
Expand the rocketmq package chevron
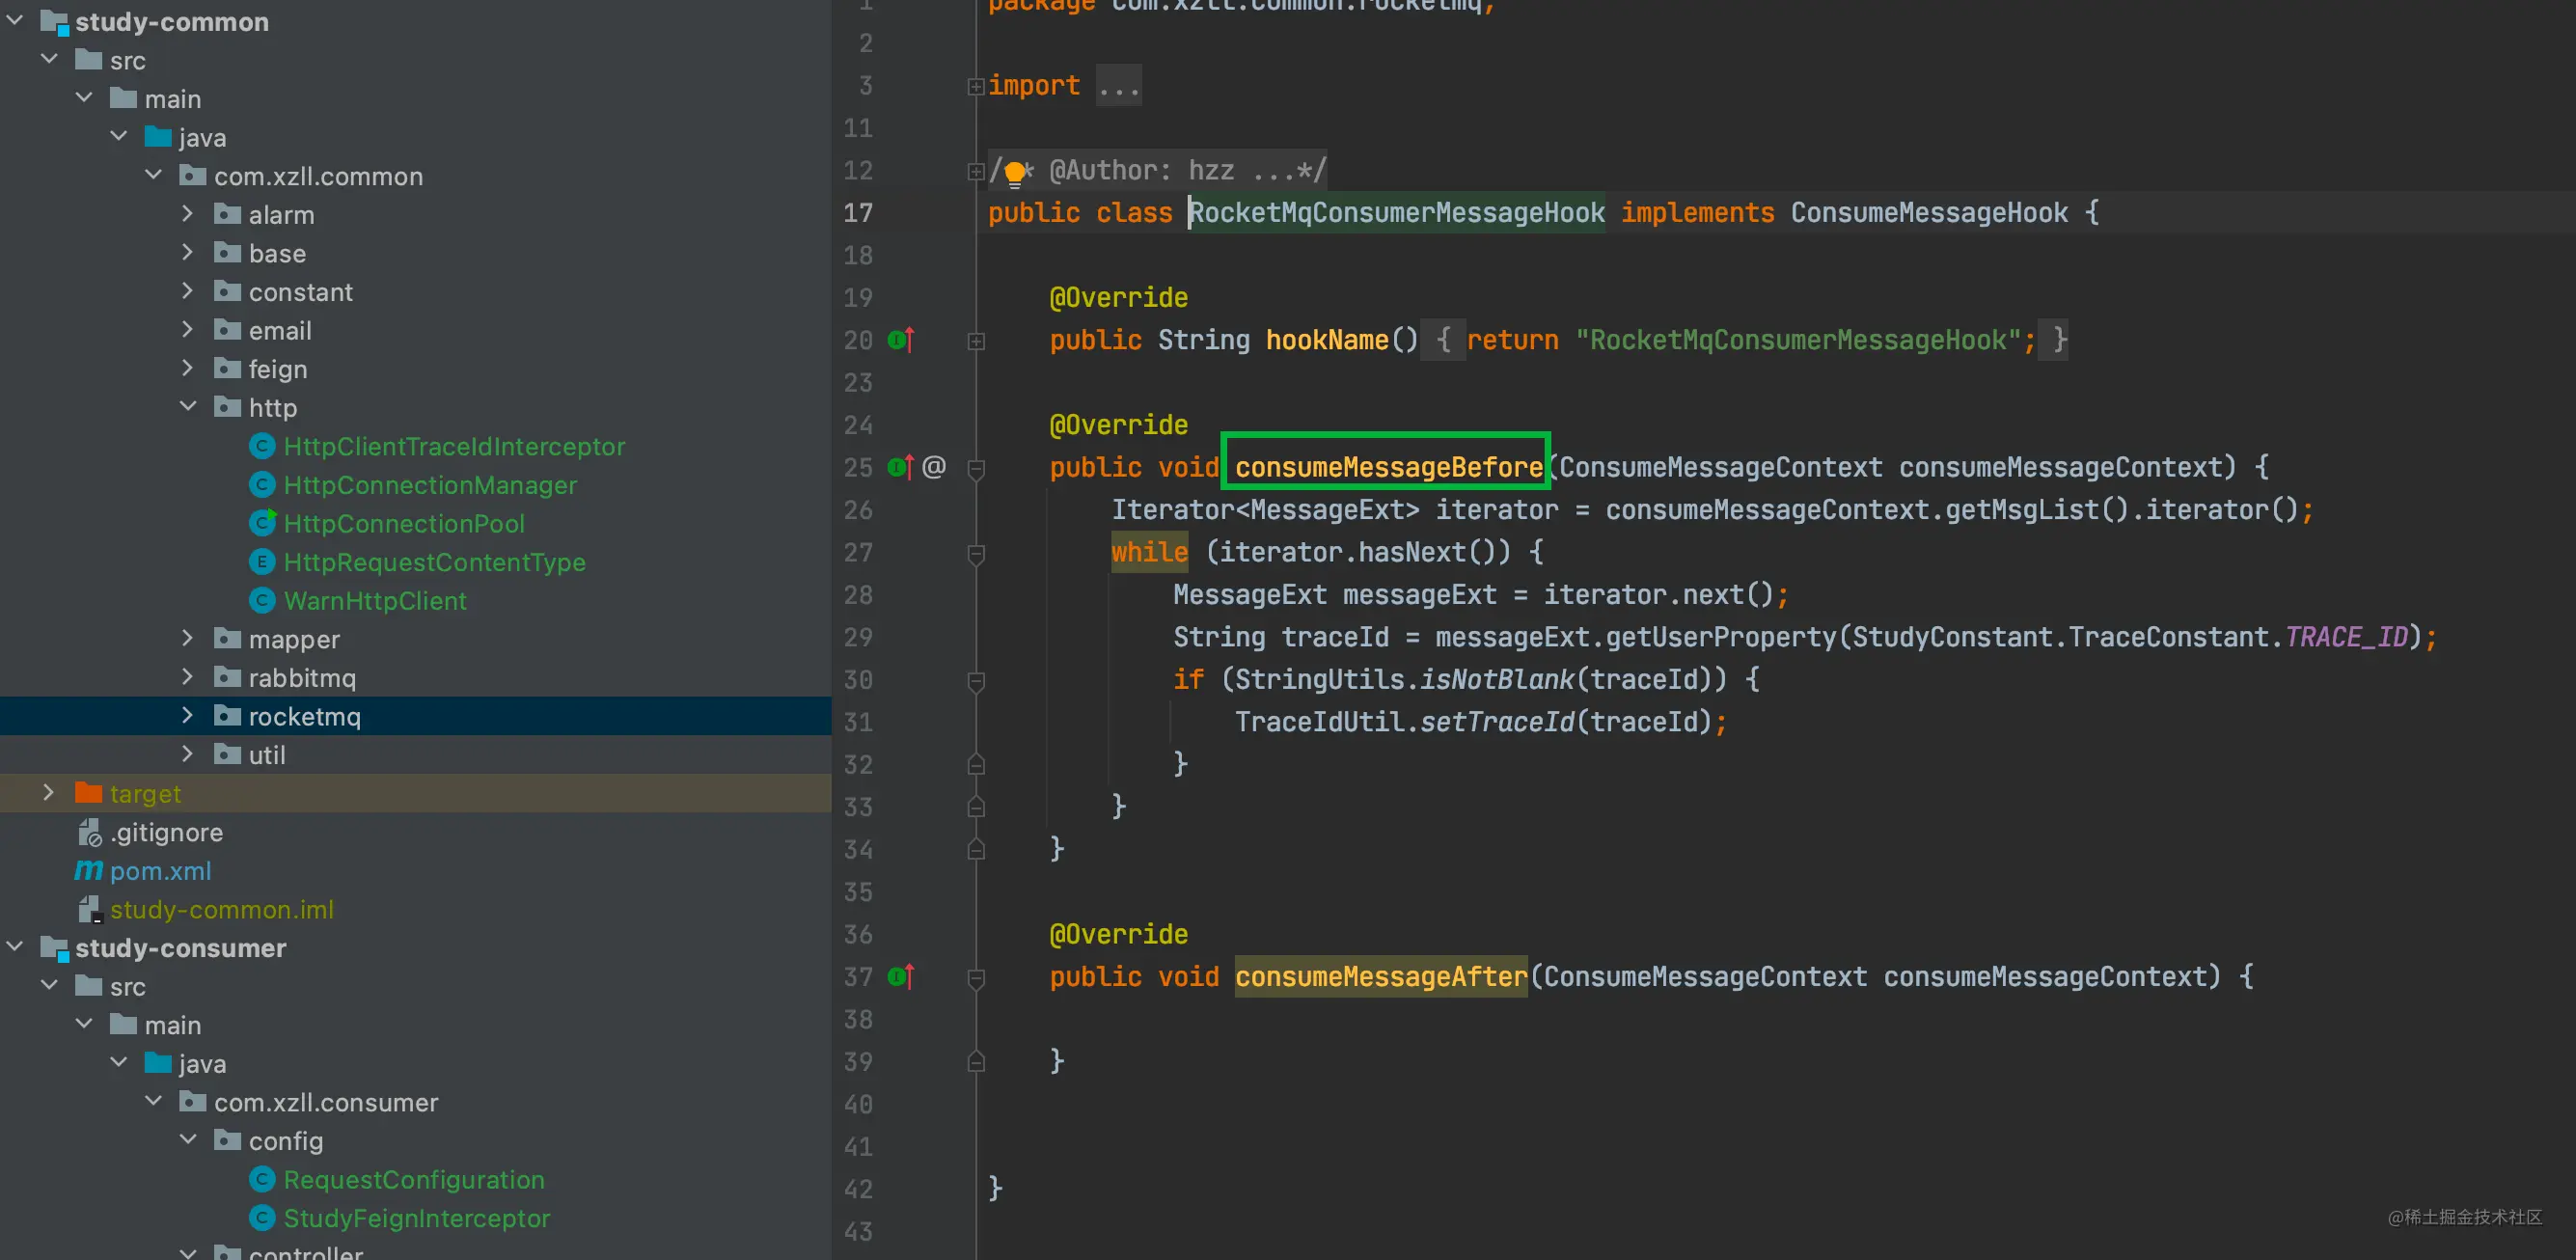187,715
